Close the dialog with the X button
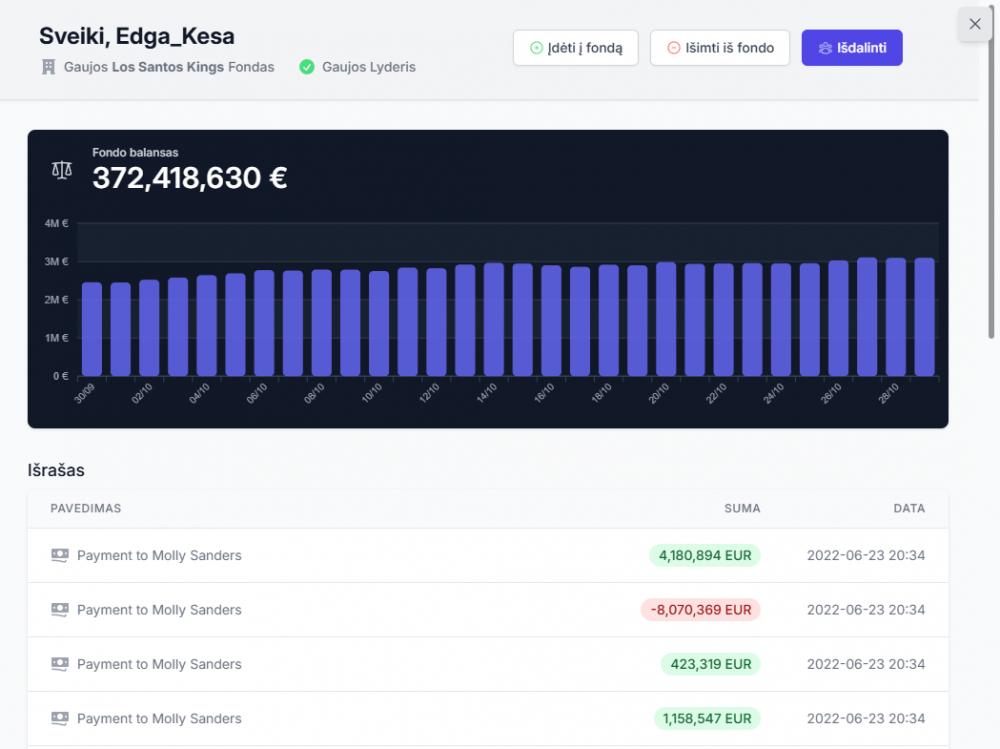The image size is (1000, 749). 974,24
